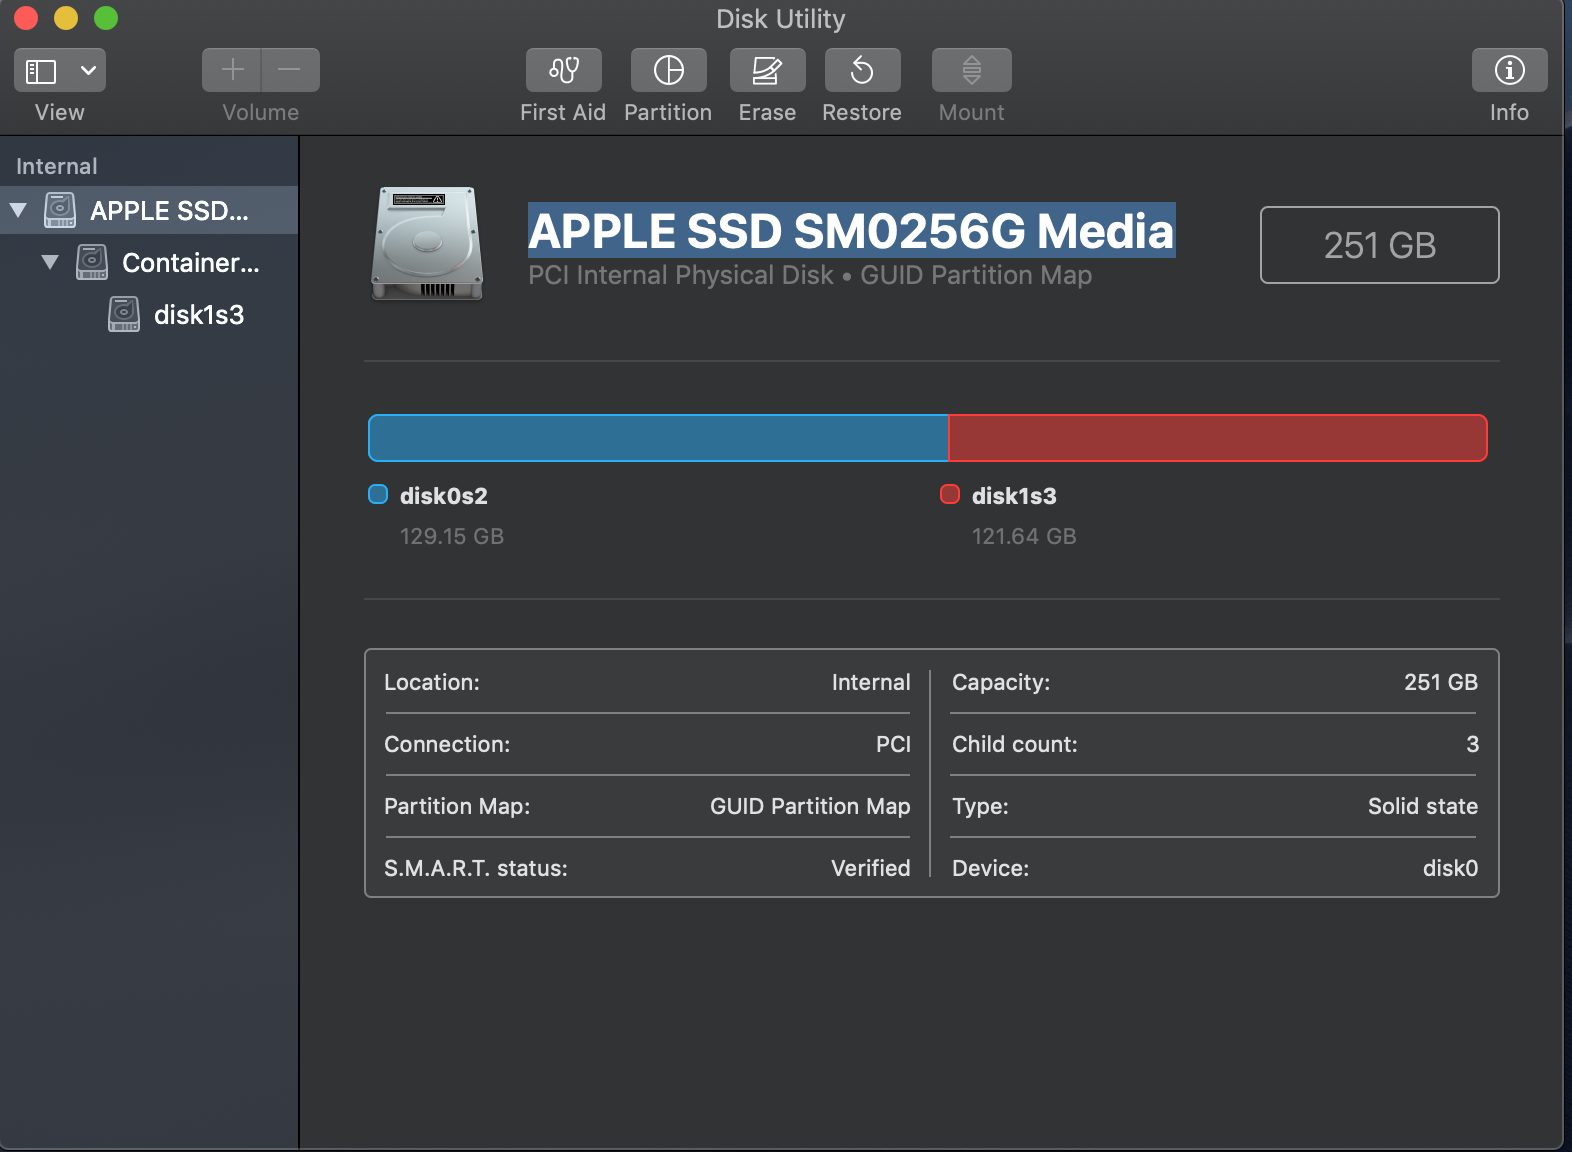The image size is (1572, 1152).
Task: Click the S.M.A.R.T. status Verified value
Action: tap(871, 868)
